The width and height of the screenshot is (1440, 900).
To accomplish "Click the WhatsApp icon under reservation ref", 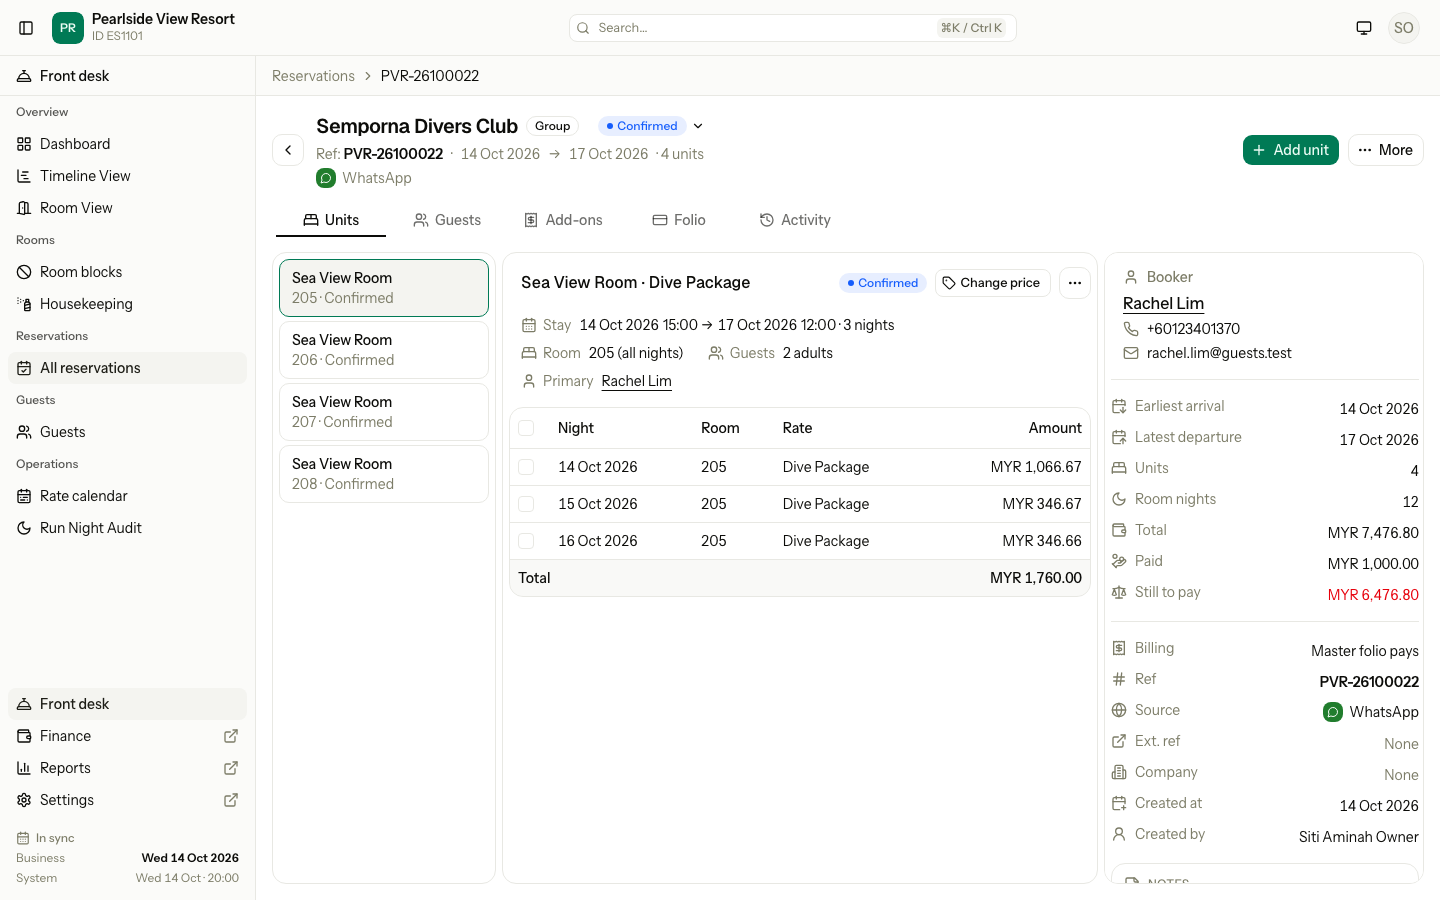I will point(326,178).
